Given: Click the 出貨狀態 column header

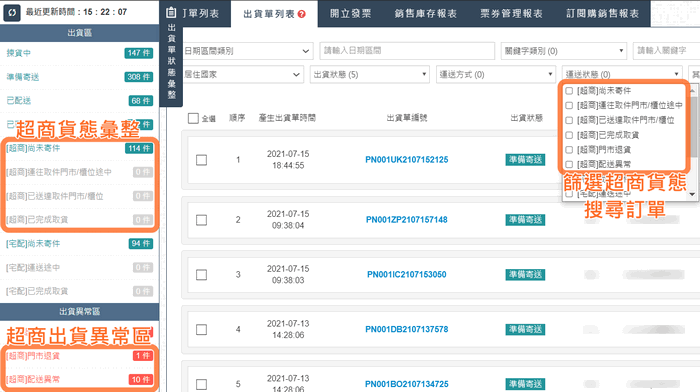Looking at the screenshot, I should [527, 118].
